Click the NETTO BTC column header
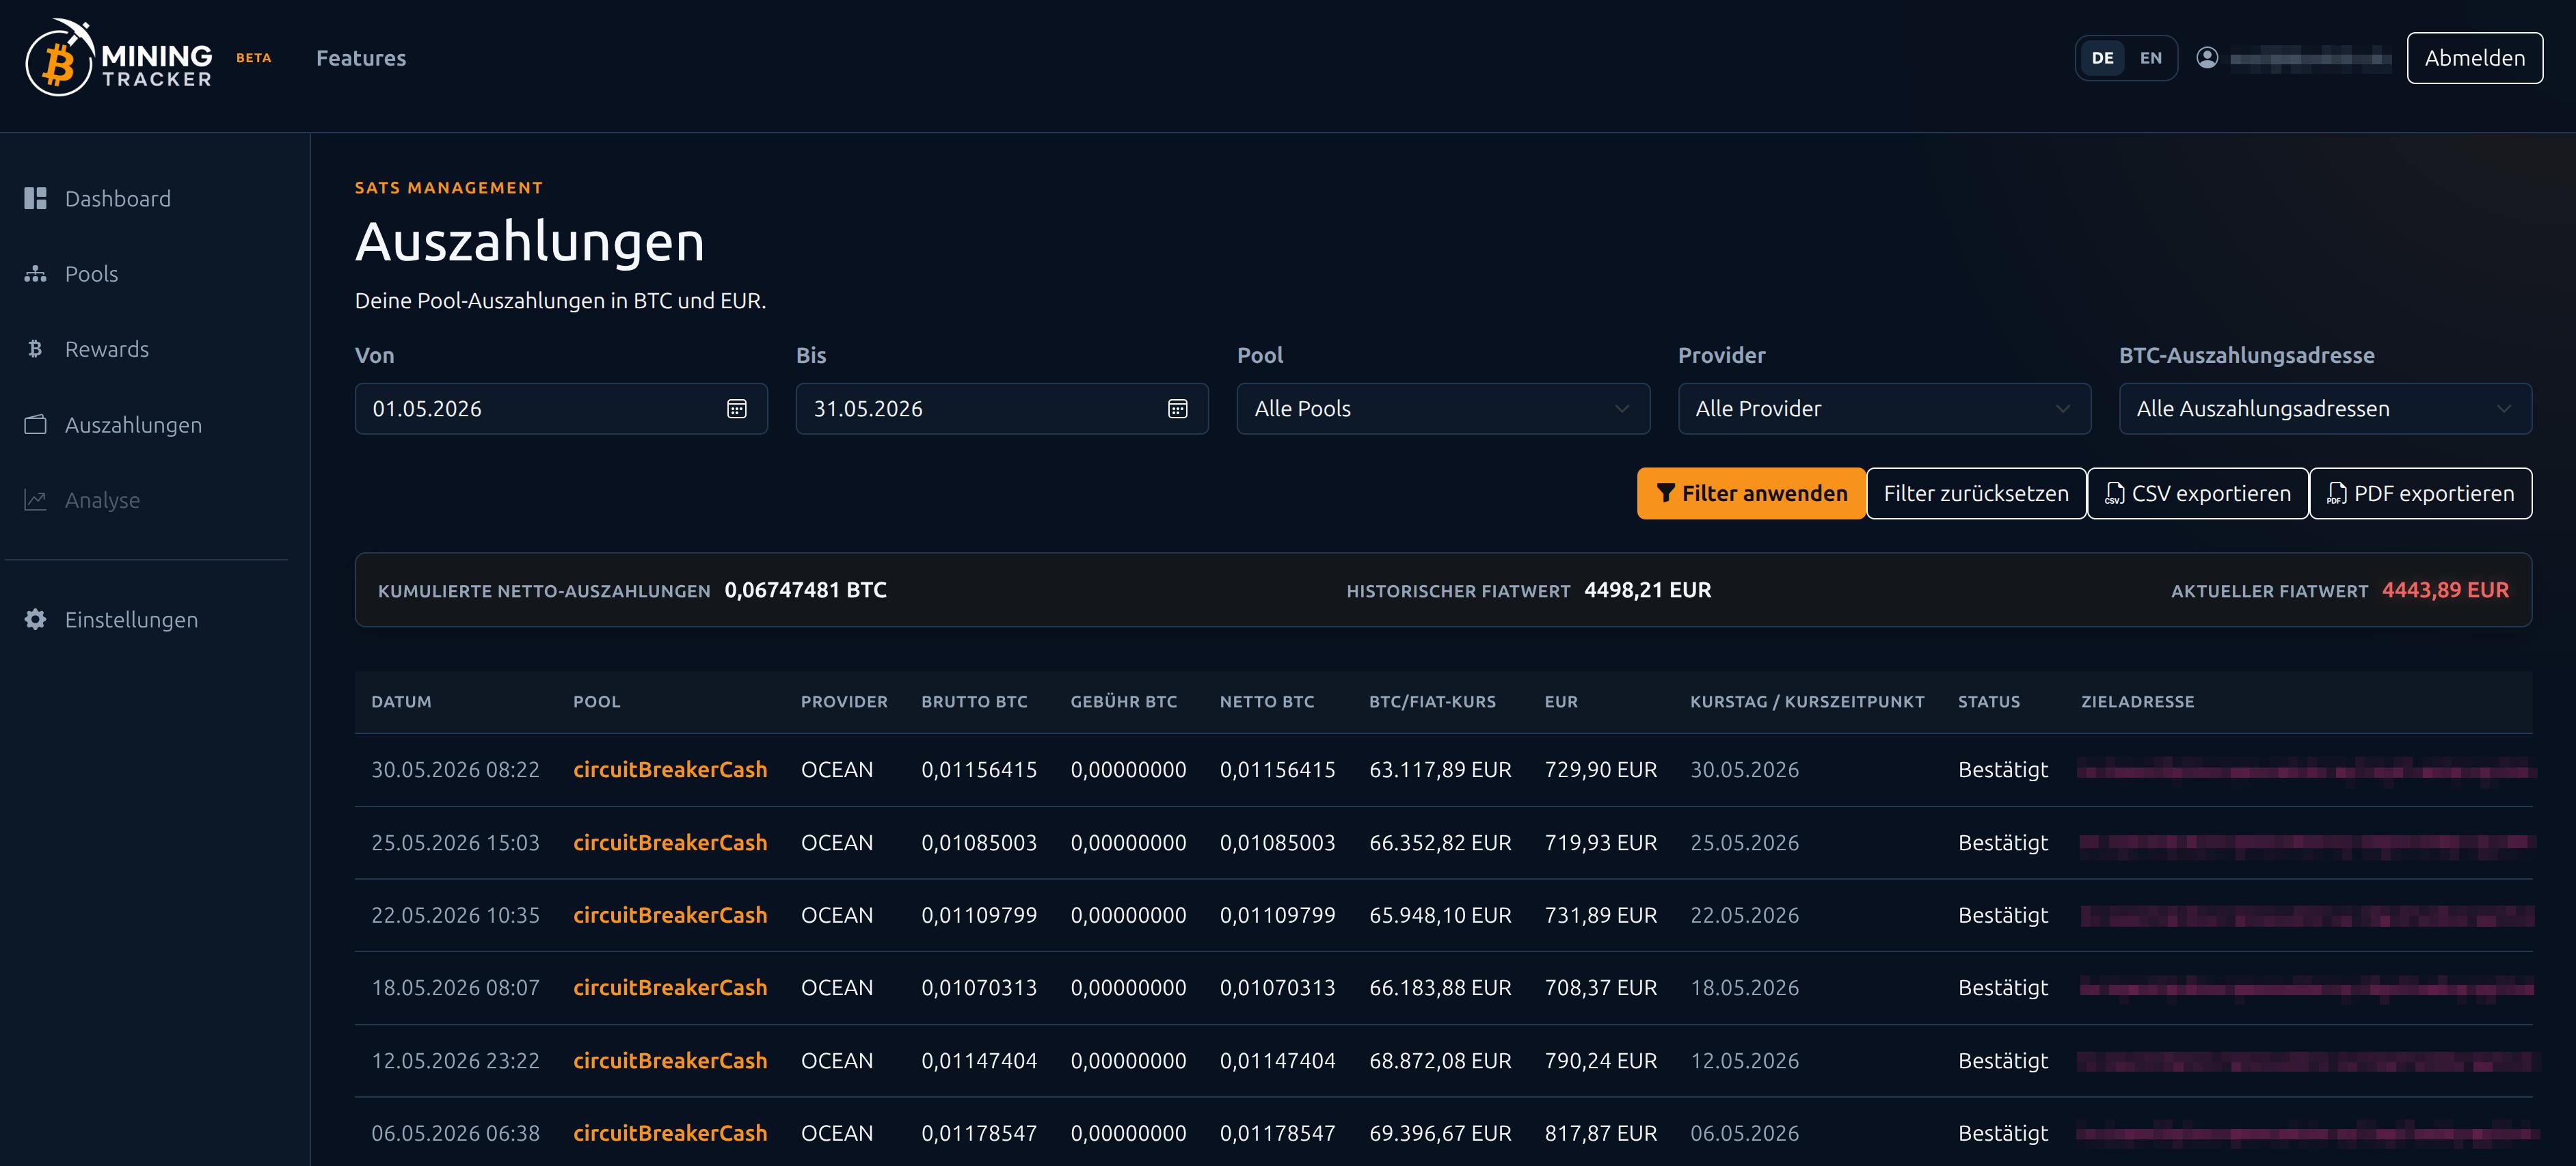This screenshot has width=2576, height=1166. click(x=1267, y=701)
